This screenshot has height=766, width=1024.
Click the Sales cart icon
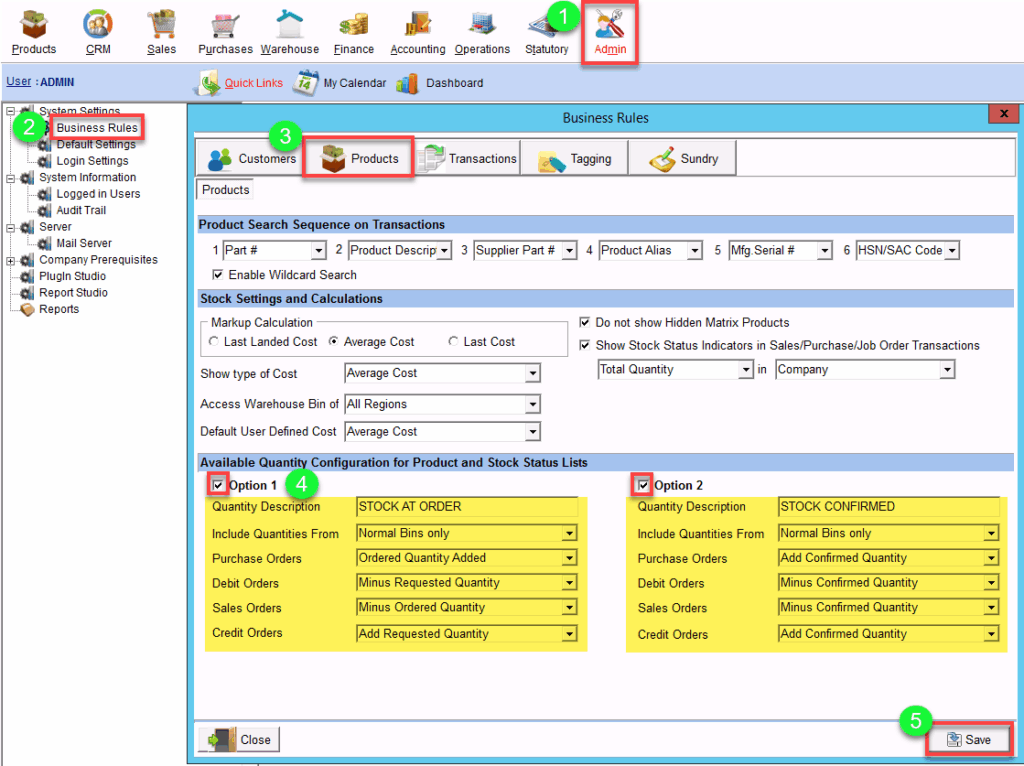click(161, 24)
